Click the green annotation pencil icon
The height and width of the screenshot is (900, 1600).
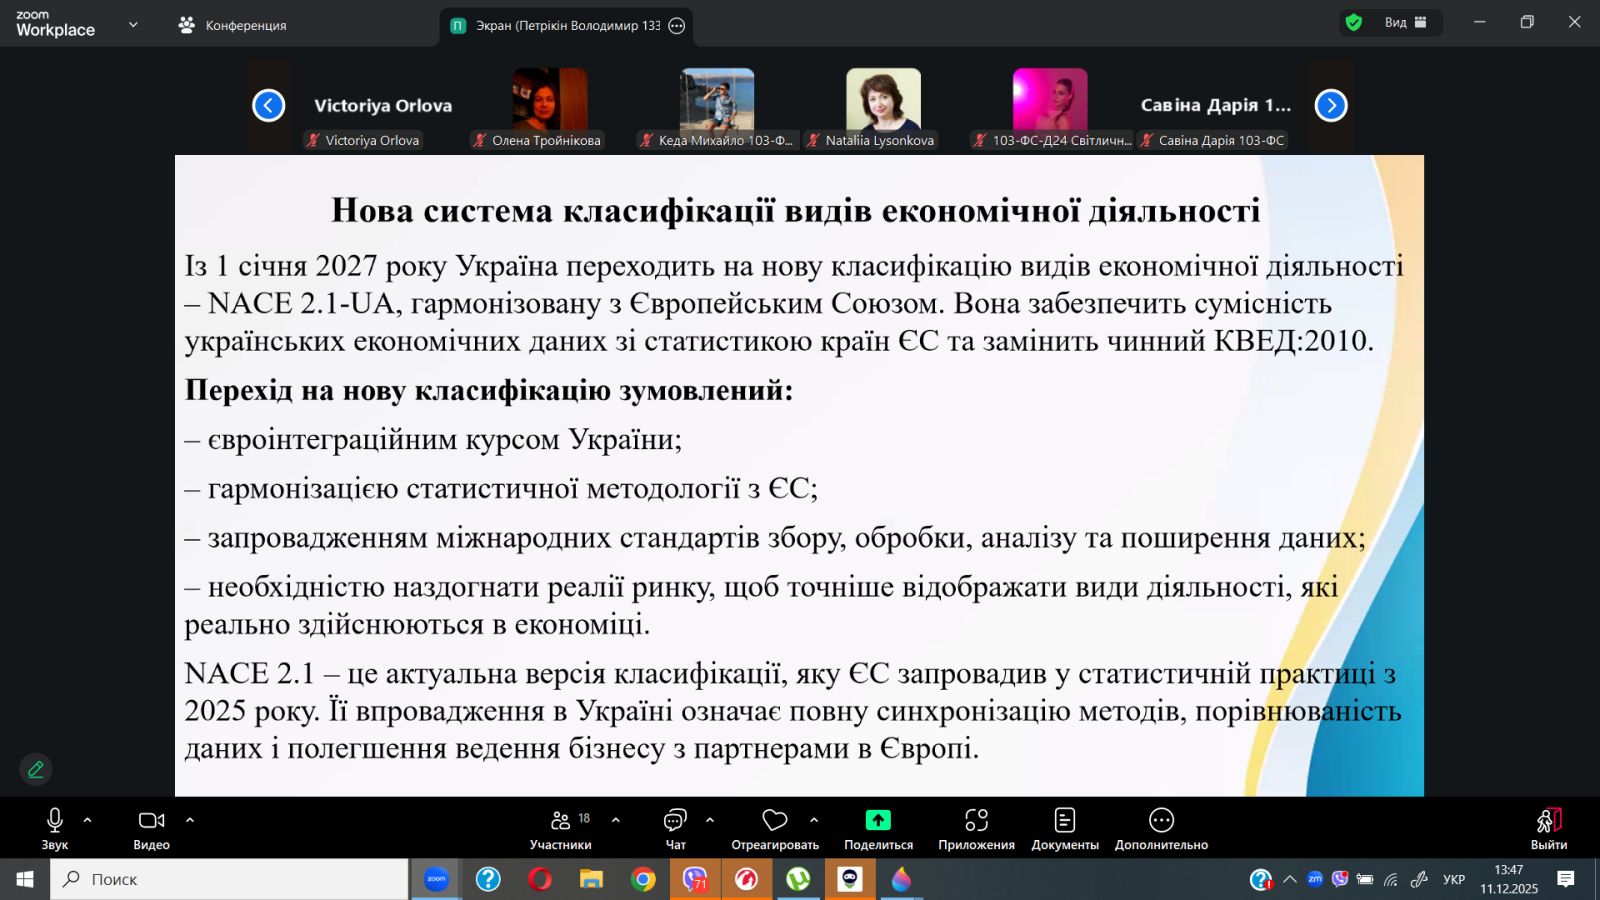coord(36,769)
